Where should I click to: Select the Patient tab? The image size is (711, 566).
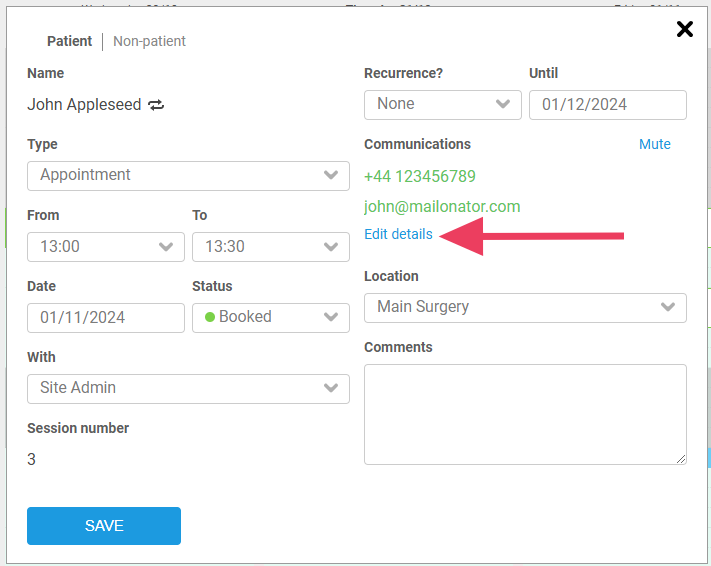[x=69, y=41]
